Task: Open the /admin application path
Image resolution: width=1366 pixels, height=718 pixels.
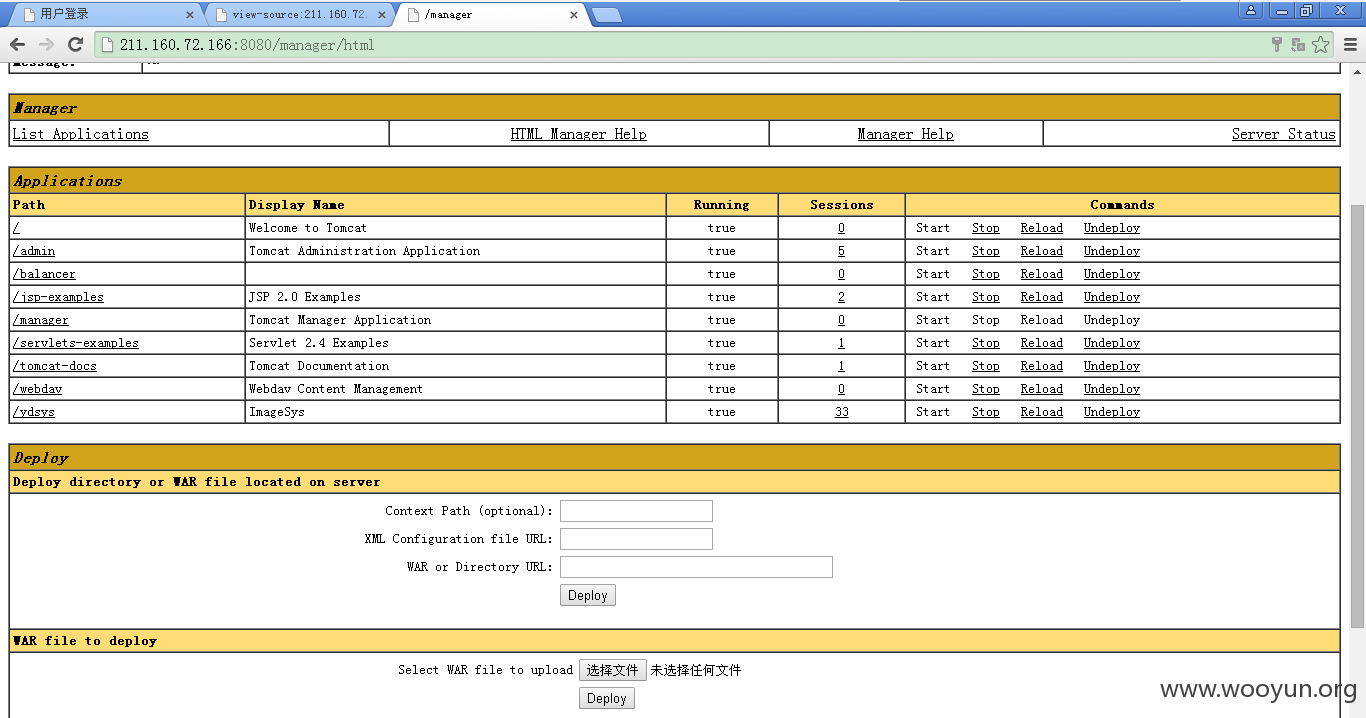Action: (34, 251)
